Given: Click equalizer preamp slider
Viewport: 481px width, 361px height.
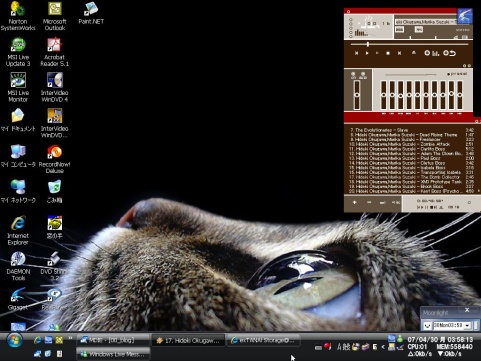Looking at the screenshot, I should pos(357,95).
